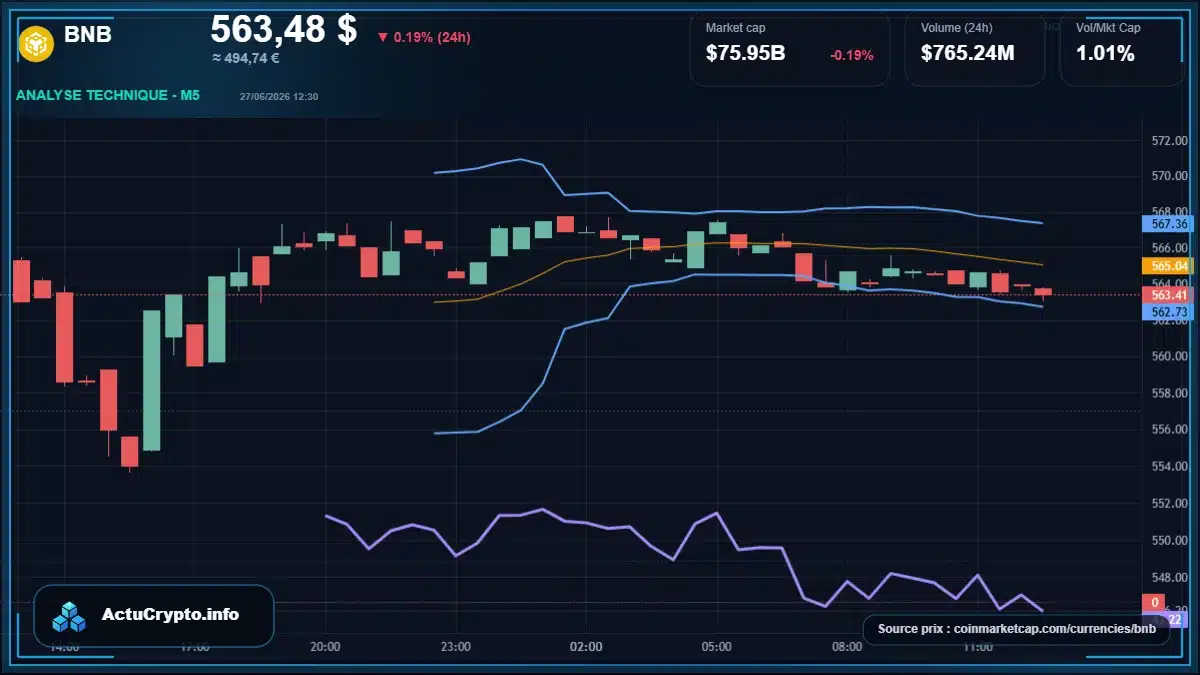Click the 560.00 price axis label

[x=1169, y=357]
